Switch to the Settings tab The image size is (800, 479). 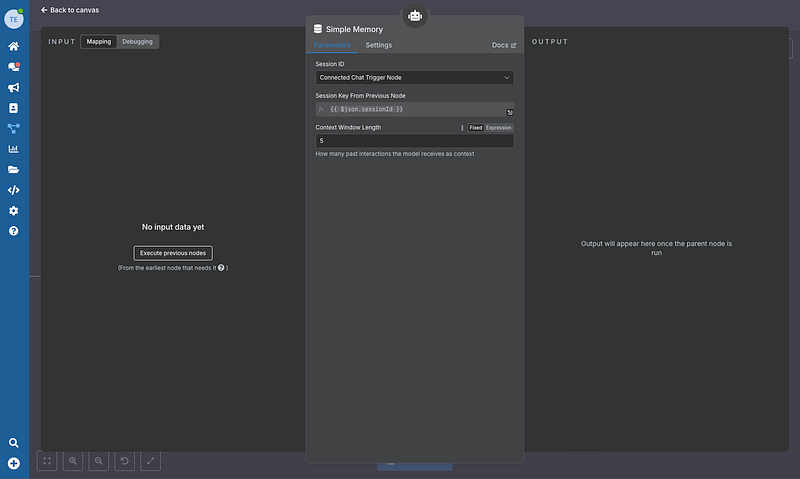click(379, 45)
